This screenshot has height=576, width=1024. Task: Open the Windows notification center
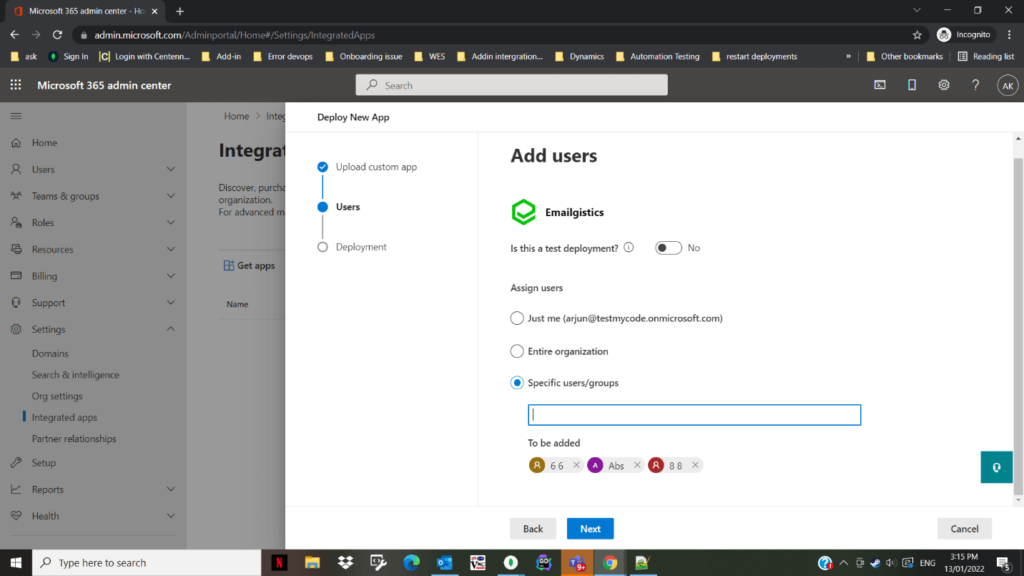pyautogui.click(x=1004, y=562)
